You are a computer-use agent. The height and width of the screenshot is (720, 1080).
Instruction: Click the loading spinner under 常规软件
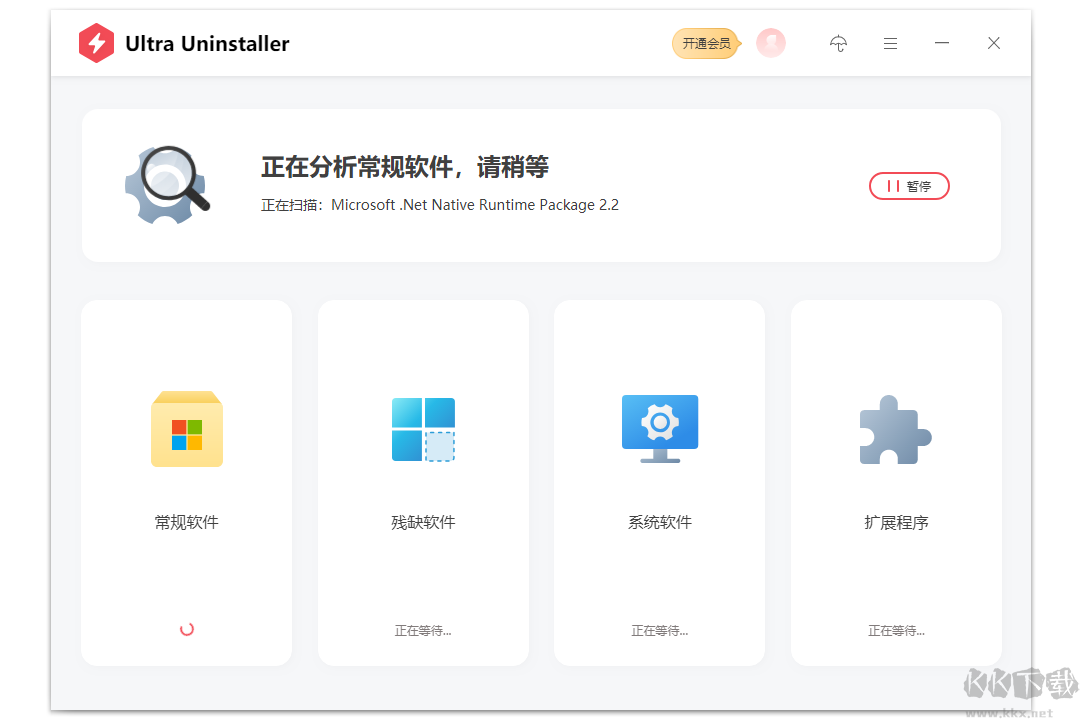(x=186, y=629)
